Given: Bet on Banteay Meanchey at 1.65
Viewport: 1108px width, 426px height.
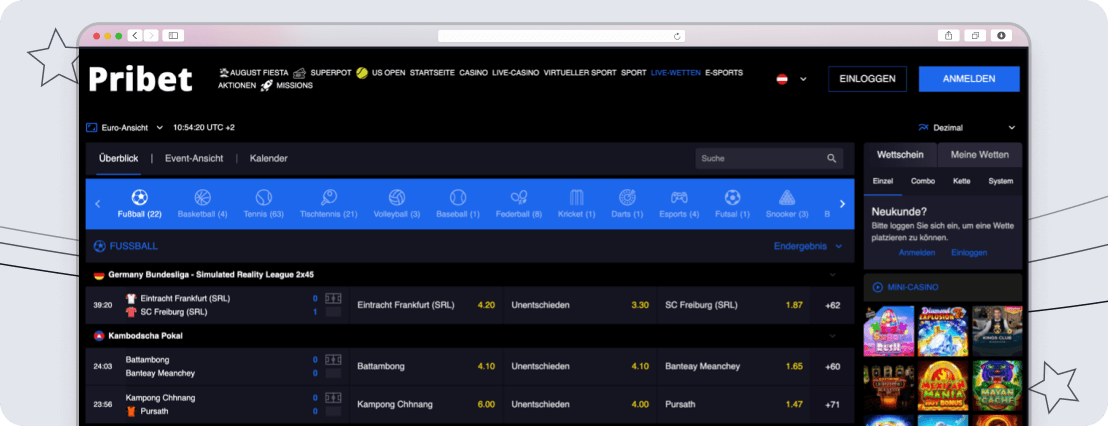Looking at the screenshot, I should [733, 367].
